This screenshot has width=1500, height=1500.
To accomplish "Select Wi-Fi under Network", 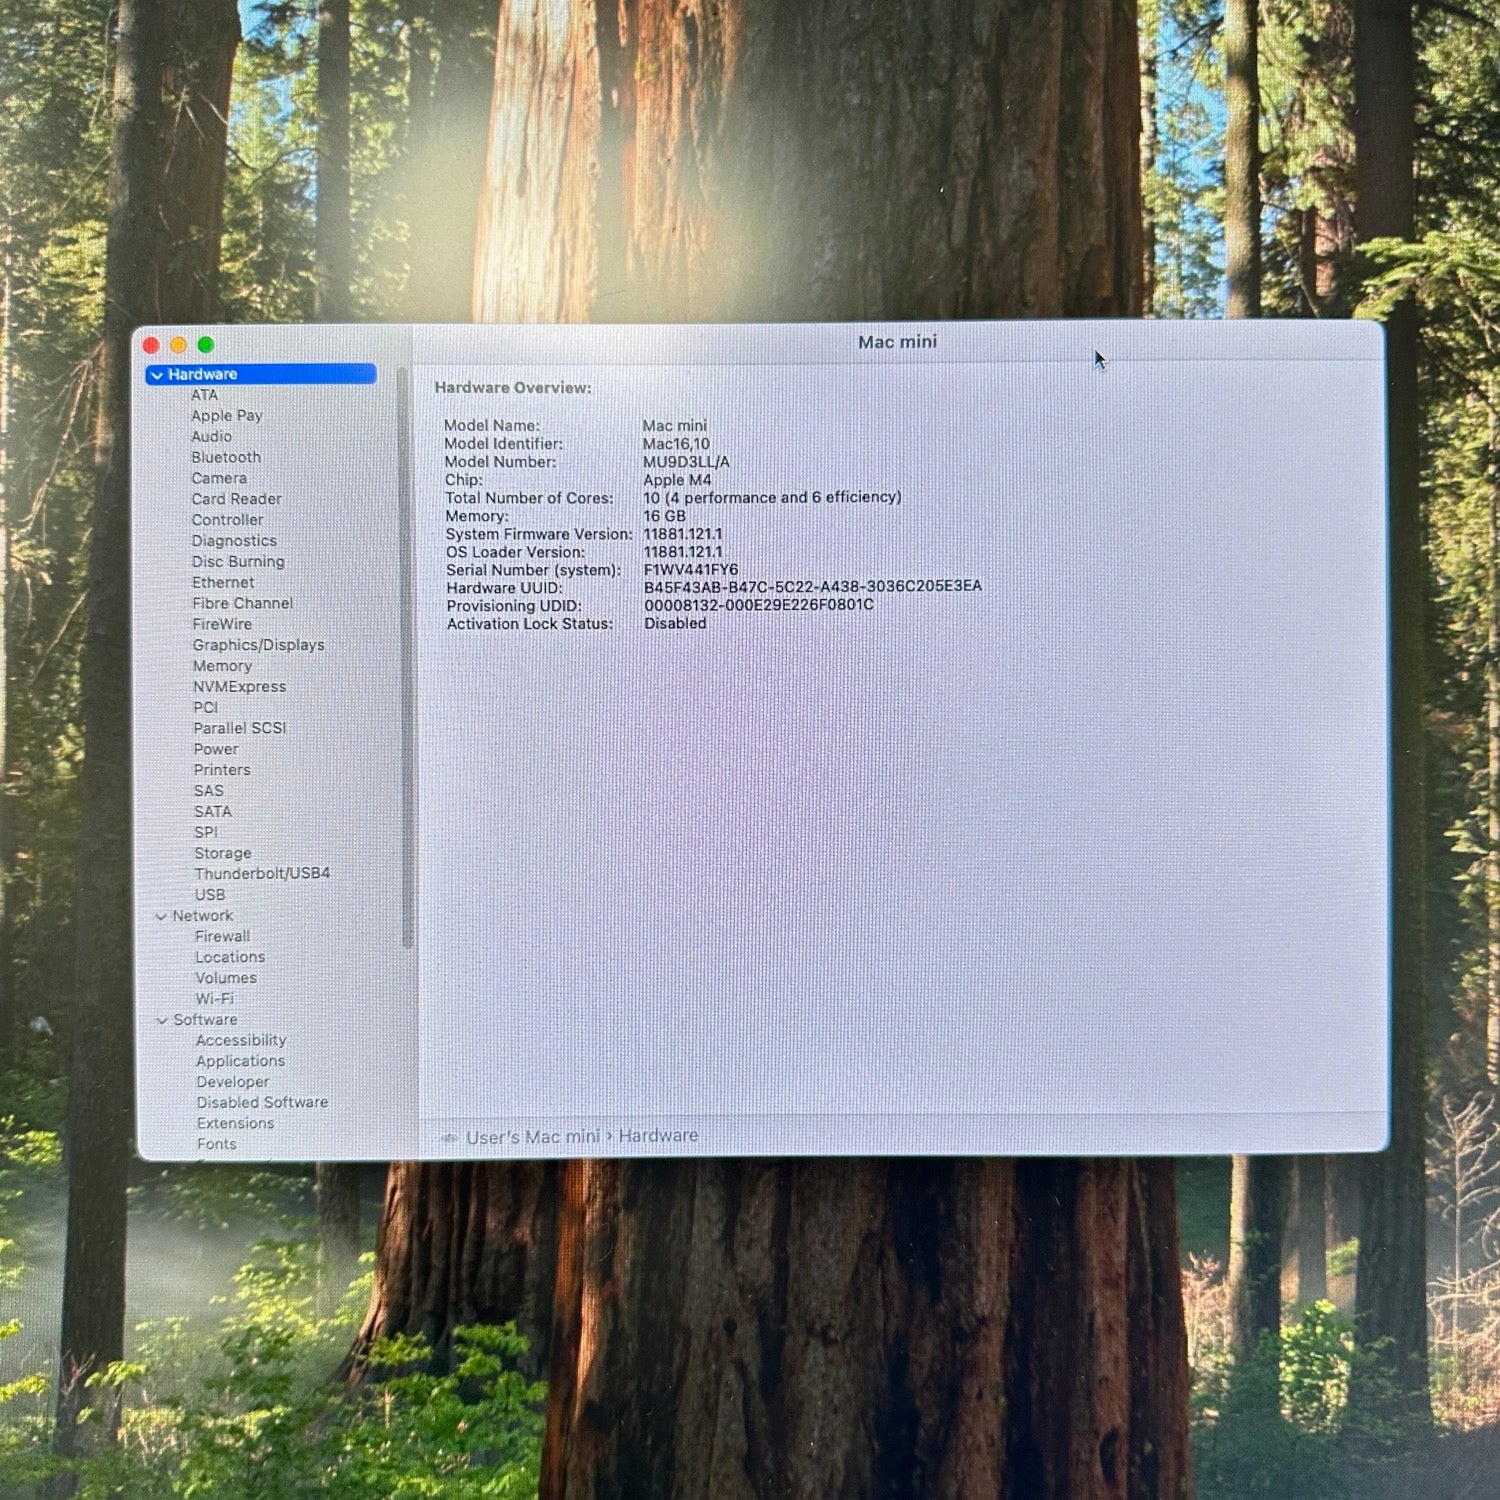I will [214, 999].
